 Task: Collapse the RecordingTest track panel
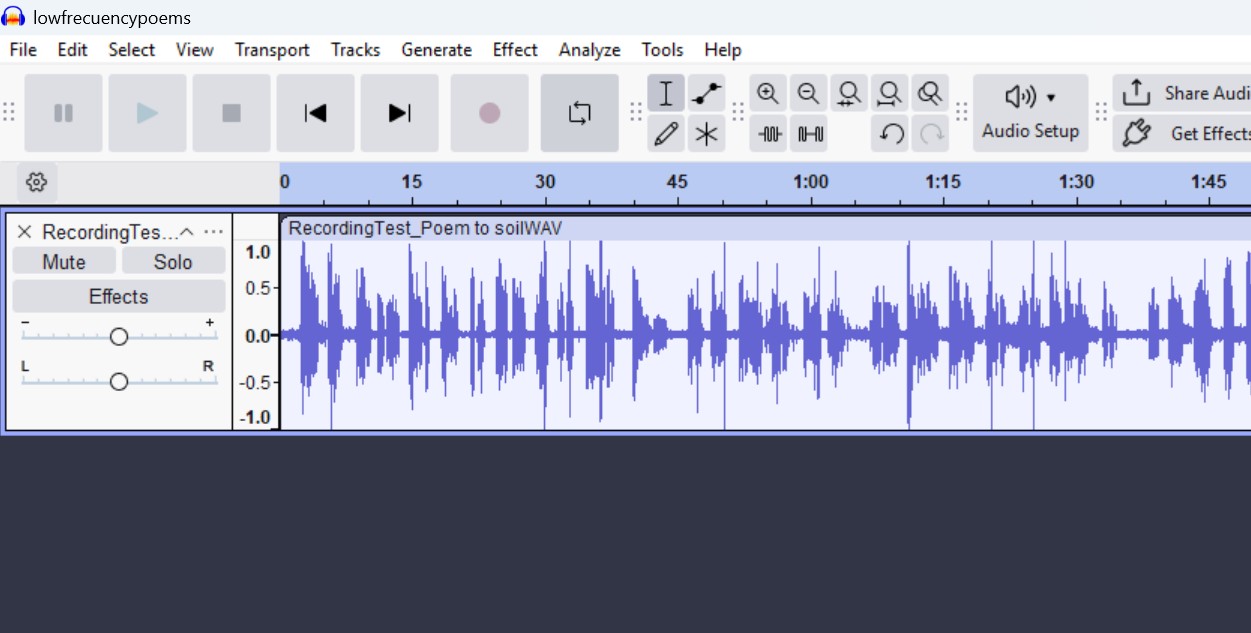click(x=187, y=231)
